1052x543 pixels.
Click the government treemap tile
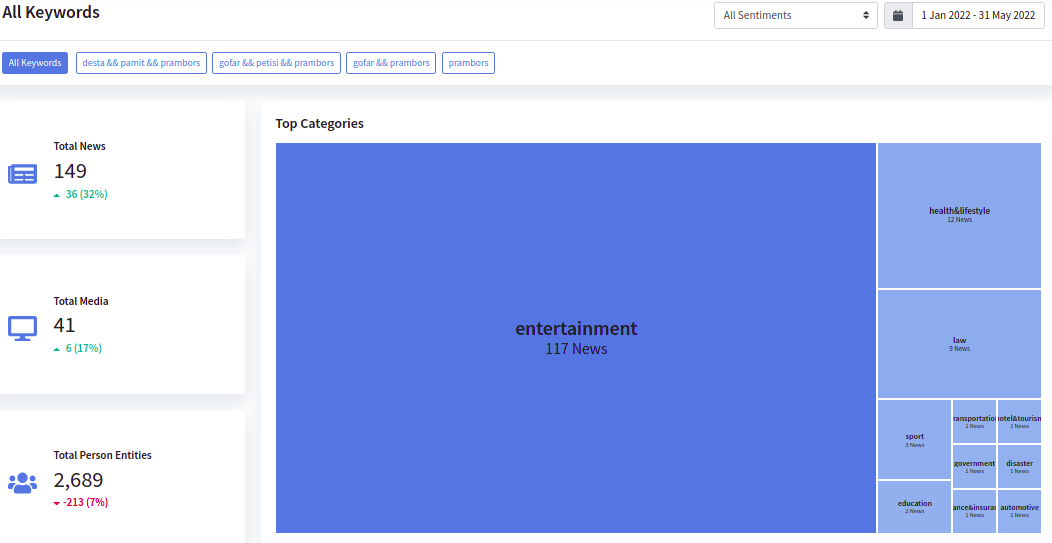(x=974, y=466)
